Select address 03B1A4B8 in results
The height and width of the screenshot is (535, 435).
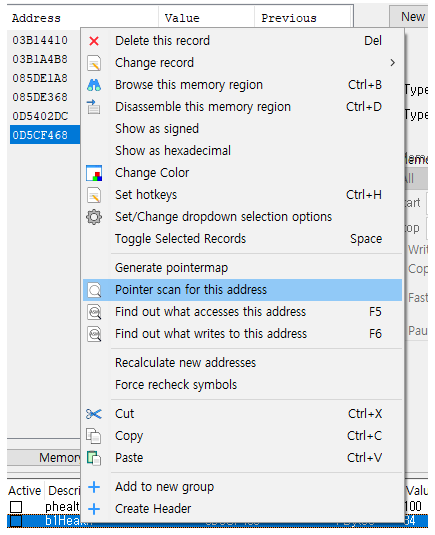pos(40,59)
